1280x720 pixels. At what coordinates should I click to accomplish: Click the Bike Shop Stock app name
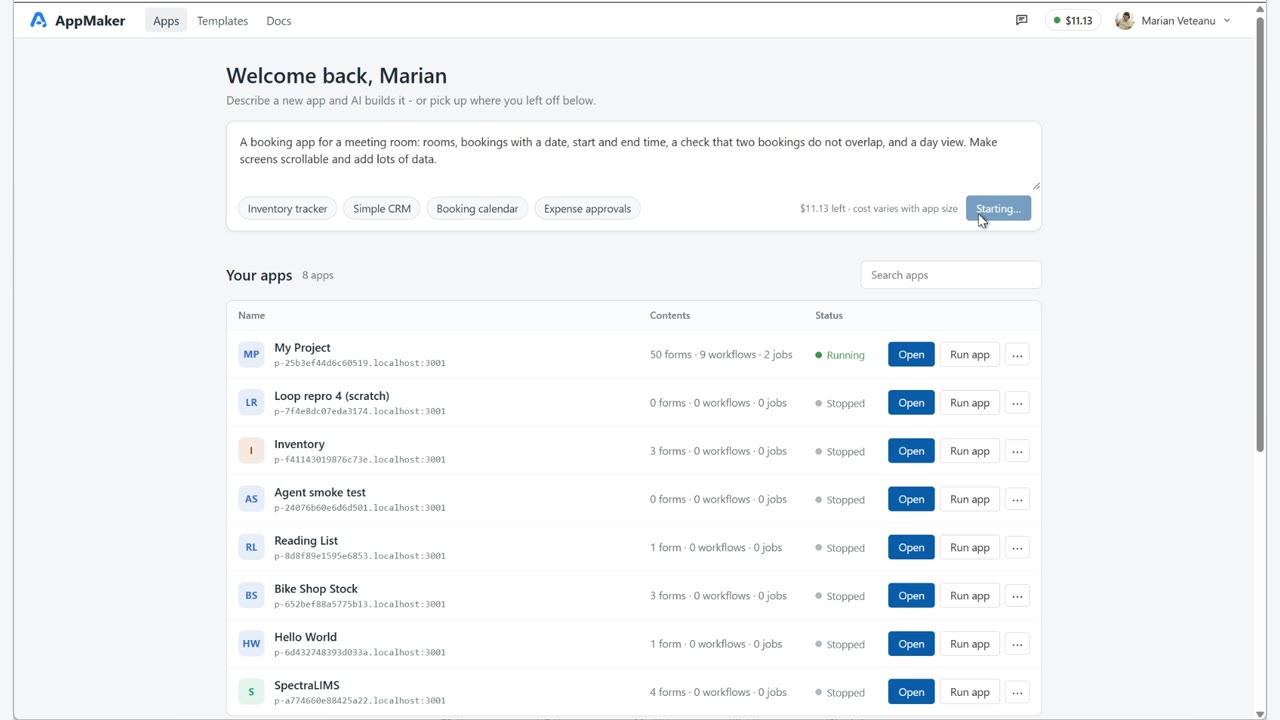pos(316,588)
